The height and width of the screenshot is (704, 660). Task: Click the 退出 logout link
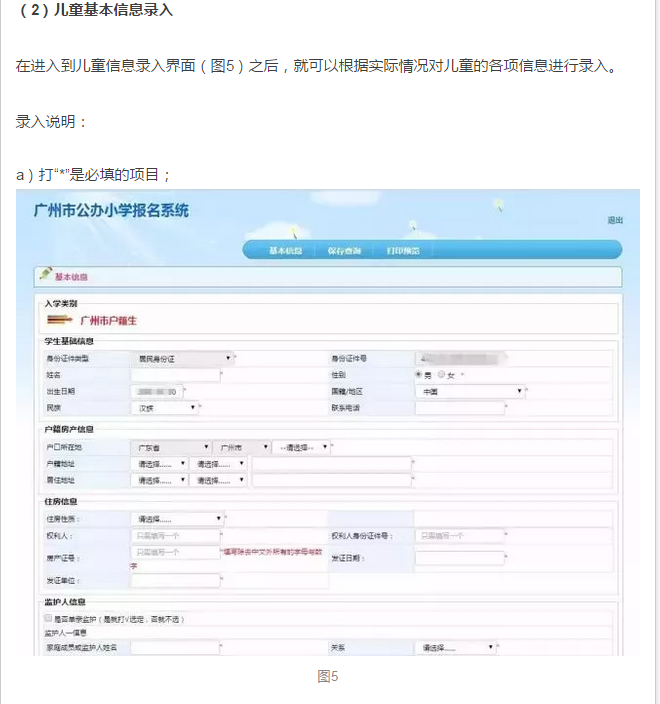[x=614, y=220]
